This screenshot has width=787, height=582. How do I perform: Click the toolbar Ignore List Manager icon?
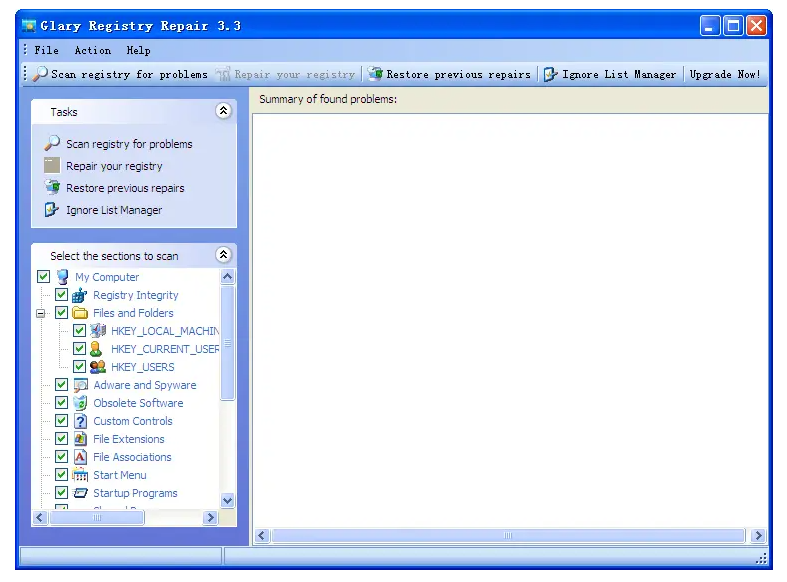tap(551, 74)
